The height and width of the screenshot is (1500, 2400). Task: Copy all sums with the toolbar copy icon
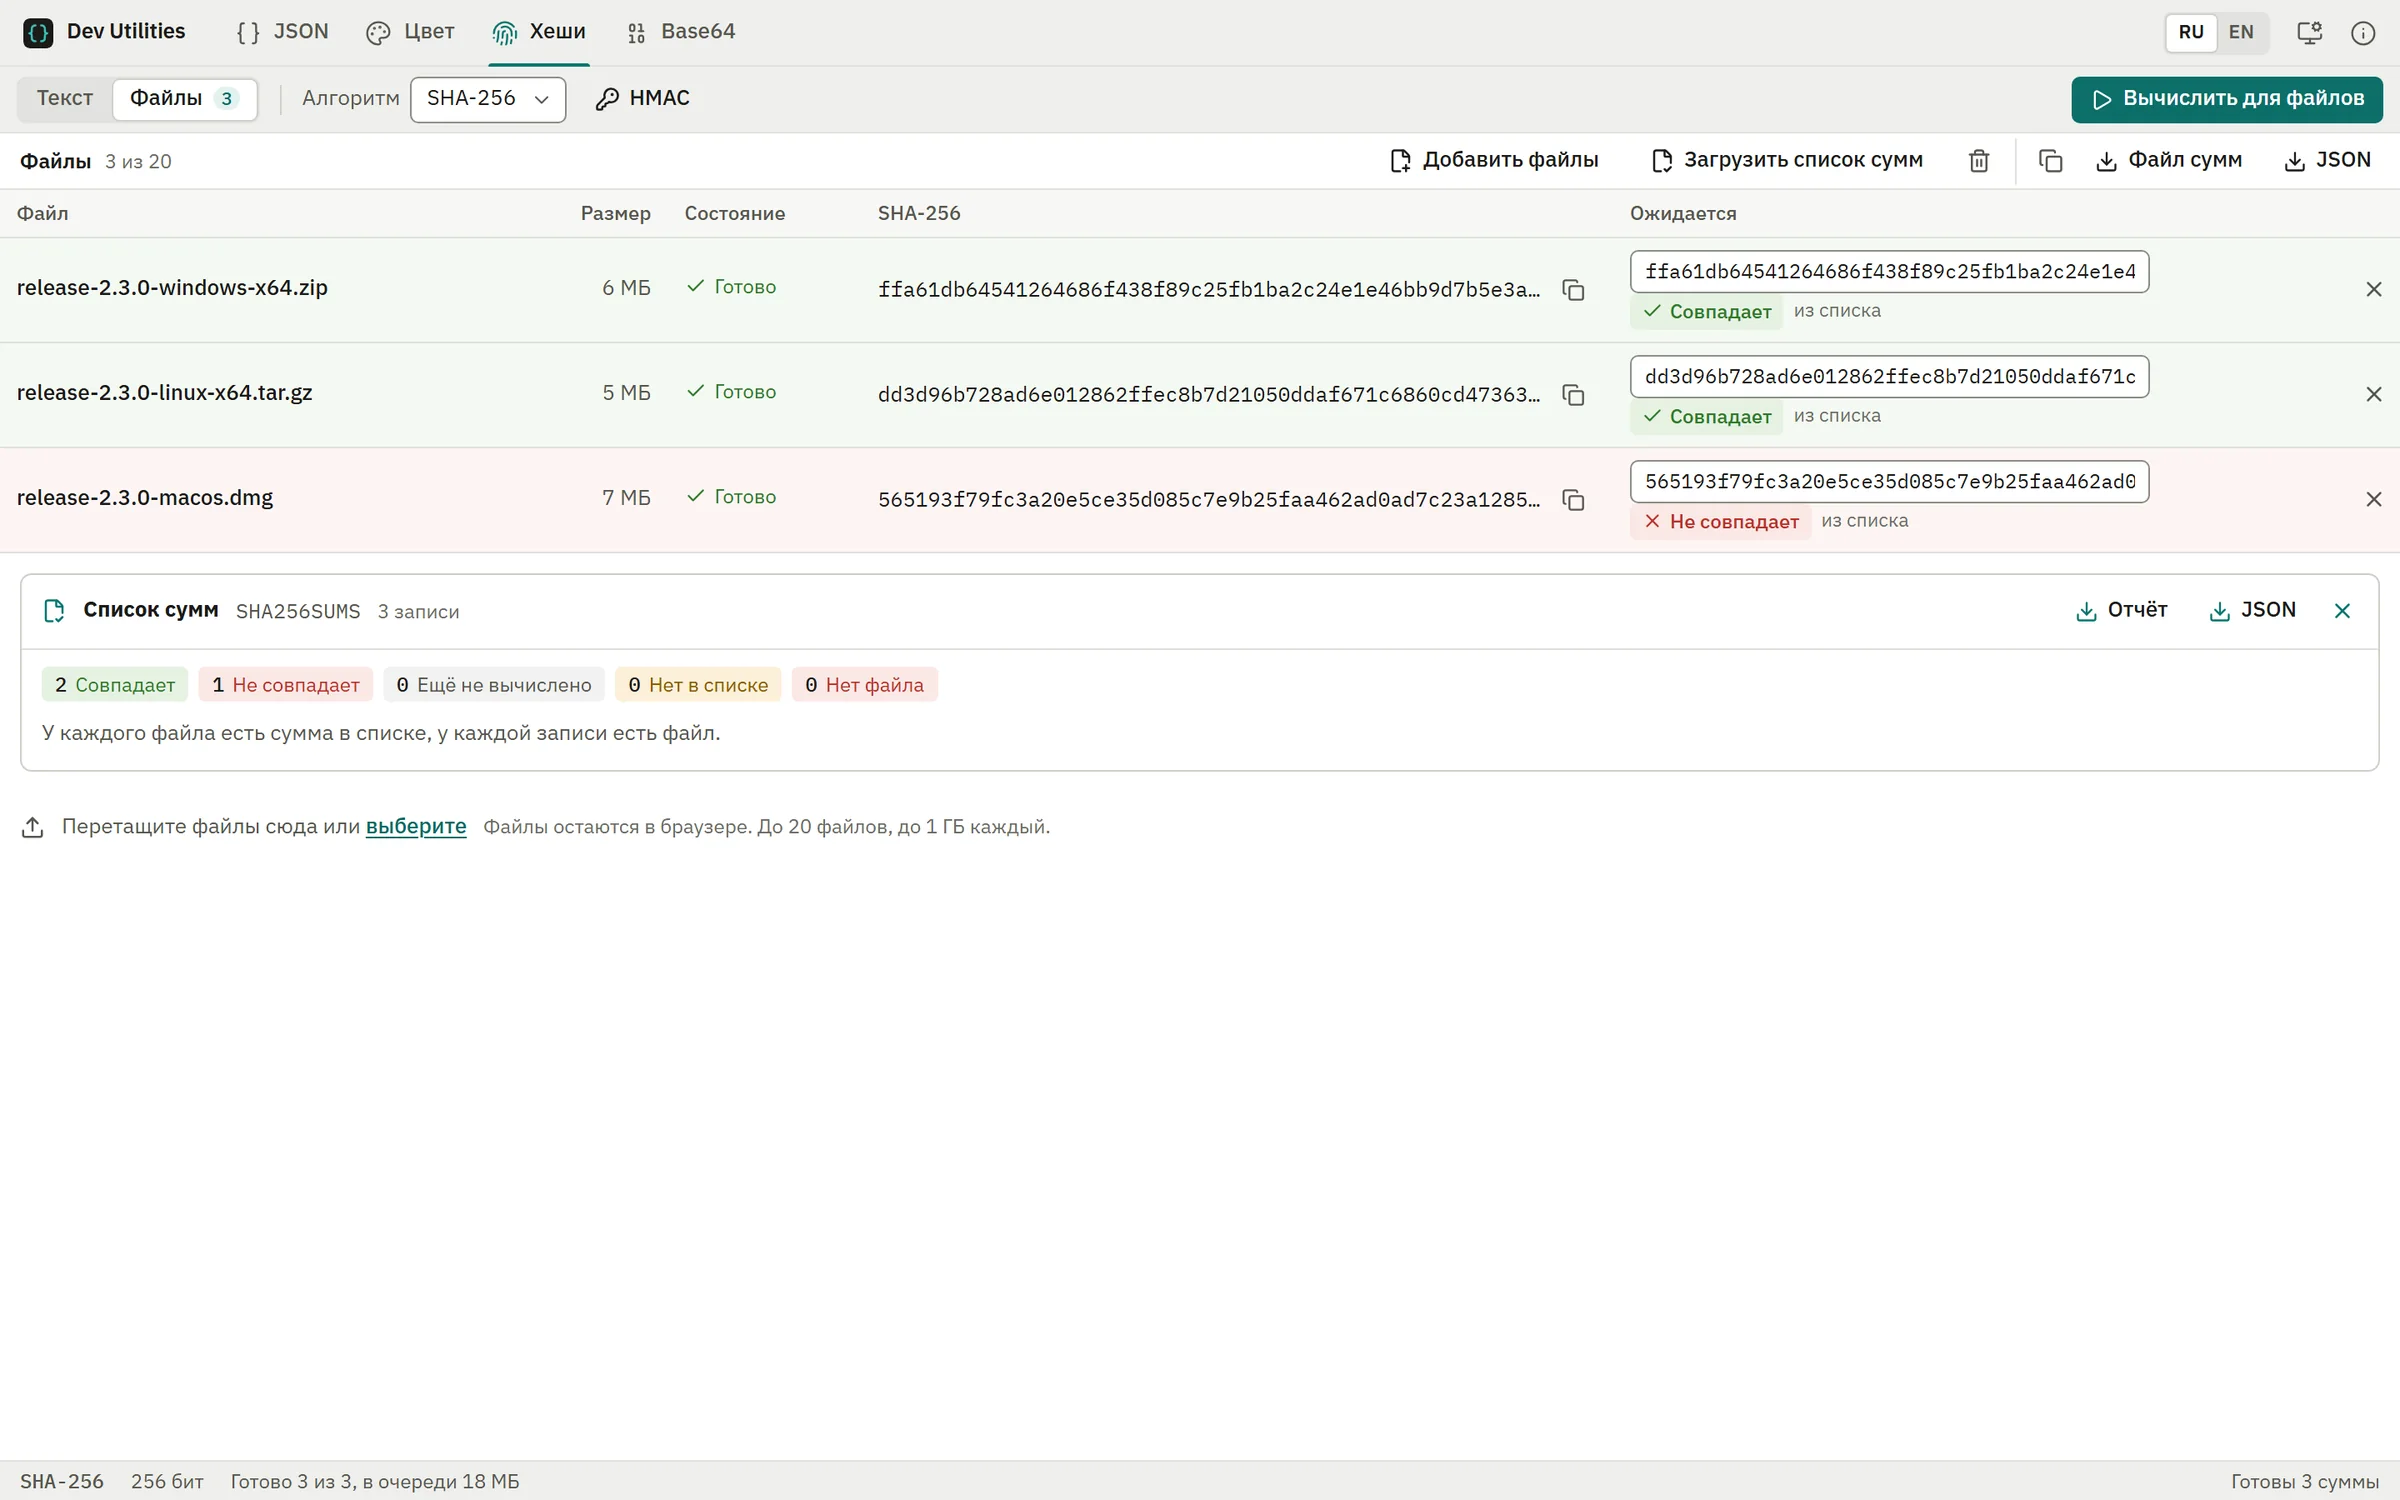[2050, 161]
